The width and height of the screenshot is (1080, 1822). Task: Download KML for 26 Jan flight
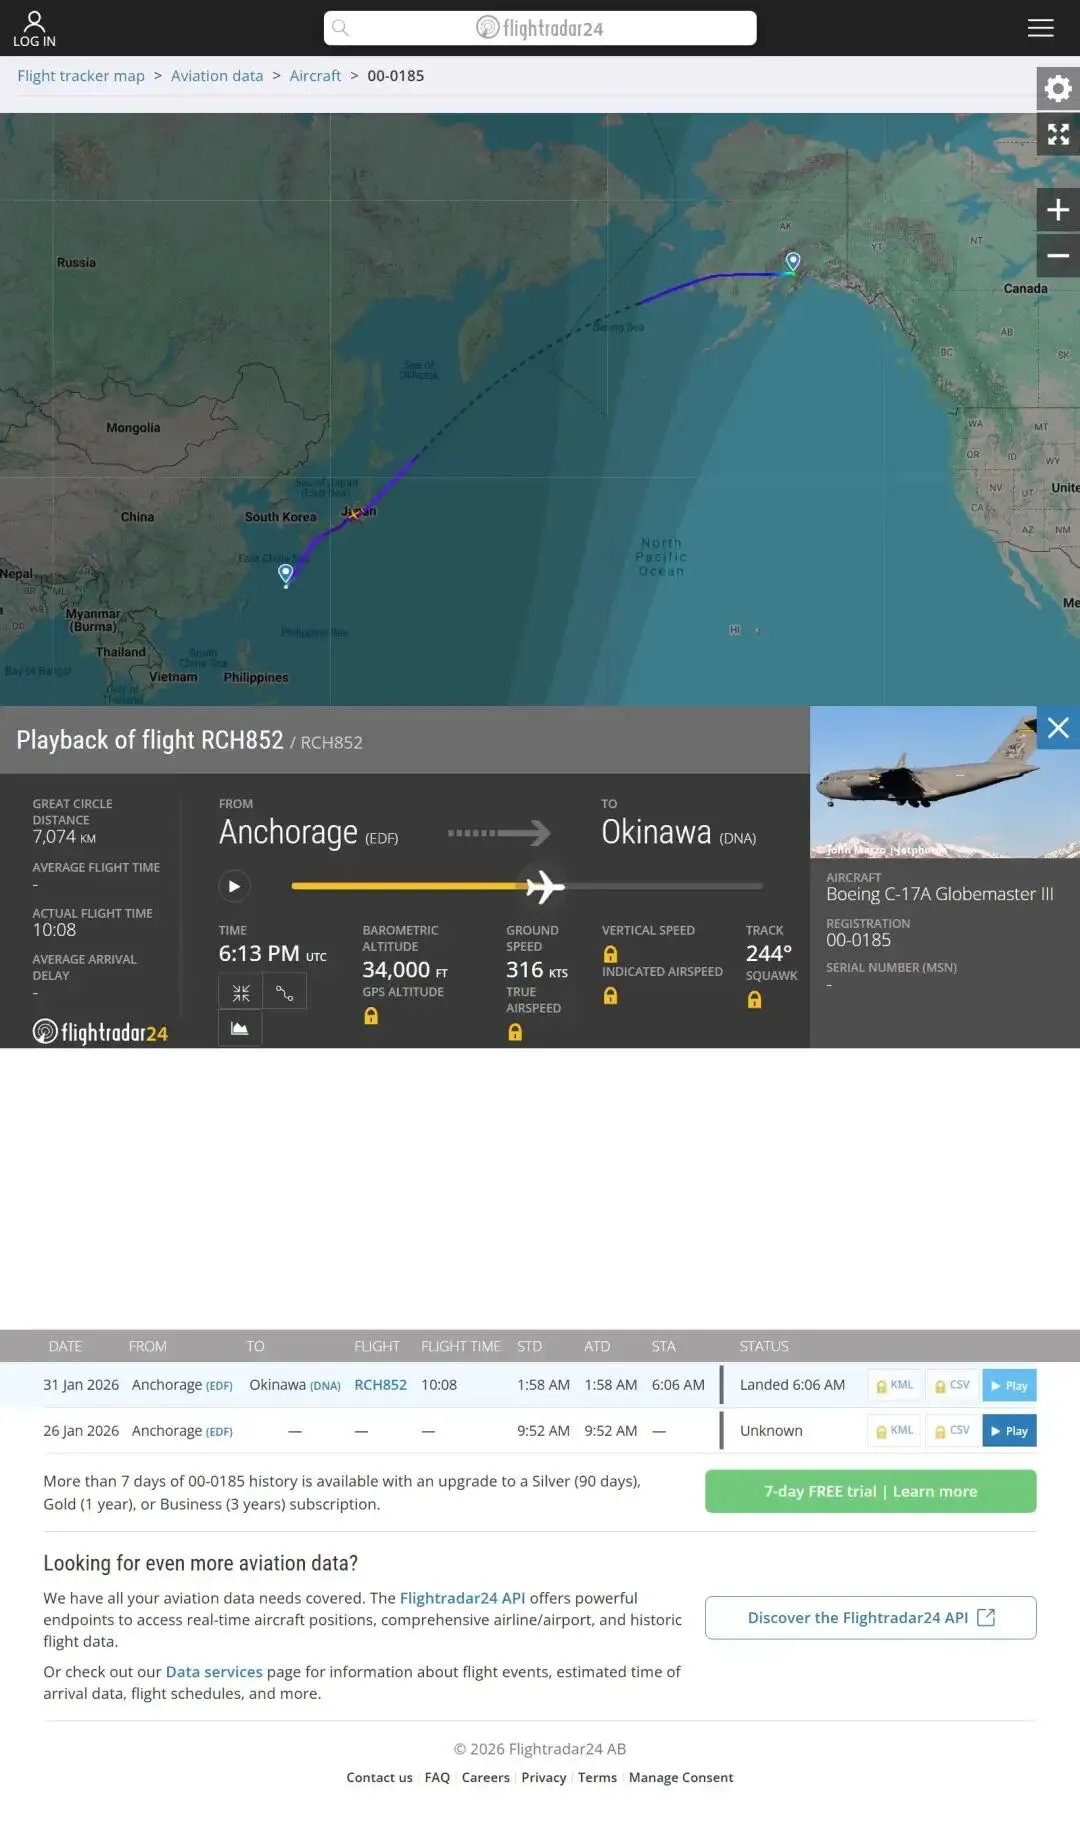coord(895,1431)
